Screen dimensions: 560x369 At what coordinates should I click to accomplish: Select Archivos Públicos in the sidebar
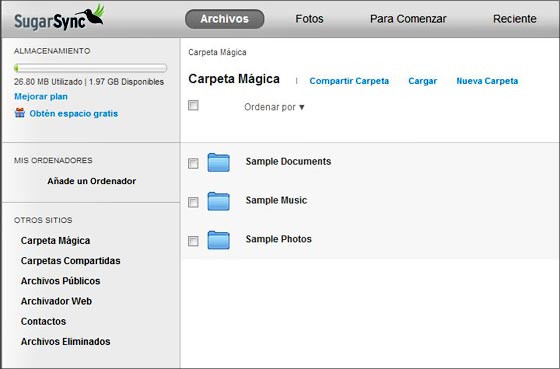pyautogui.click(x=60, y=281)
